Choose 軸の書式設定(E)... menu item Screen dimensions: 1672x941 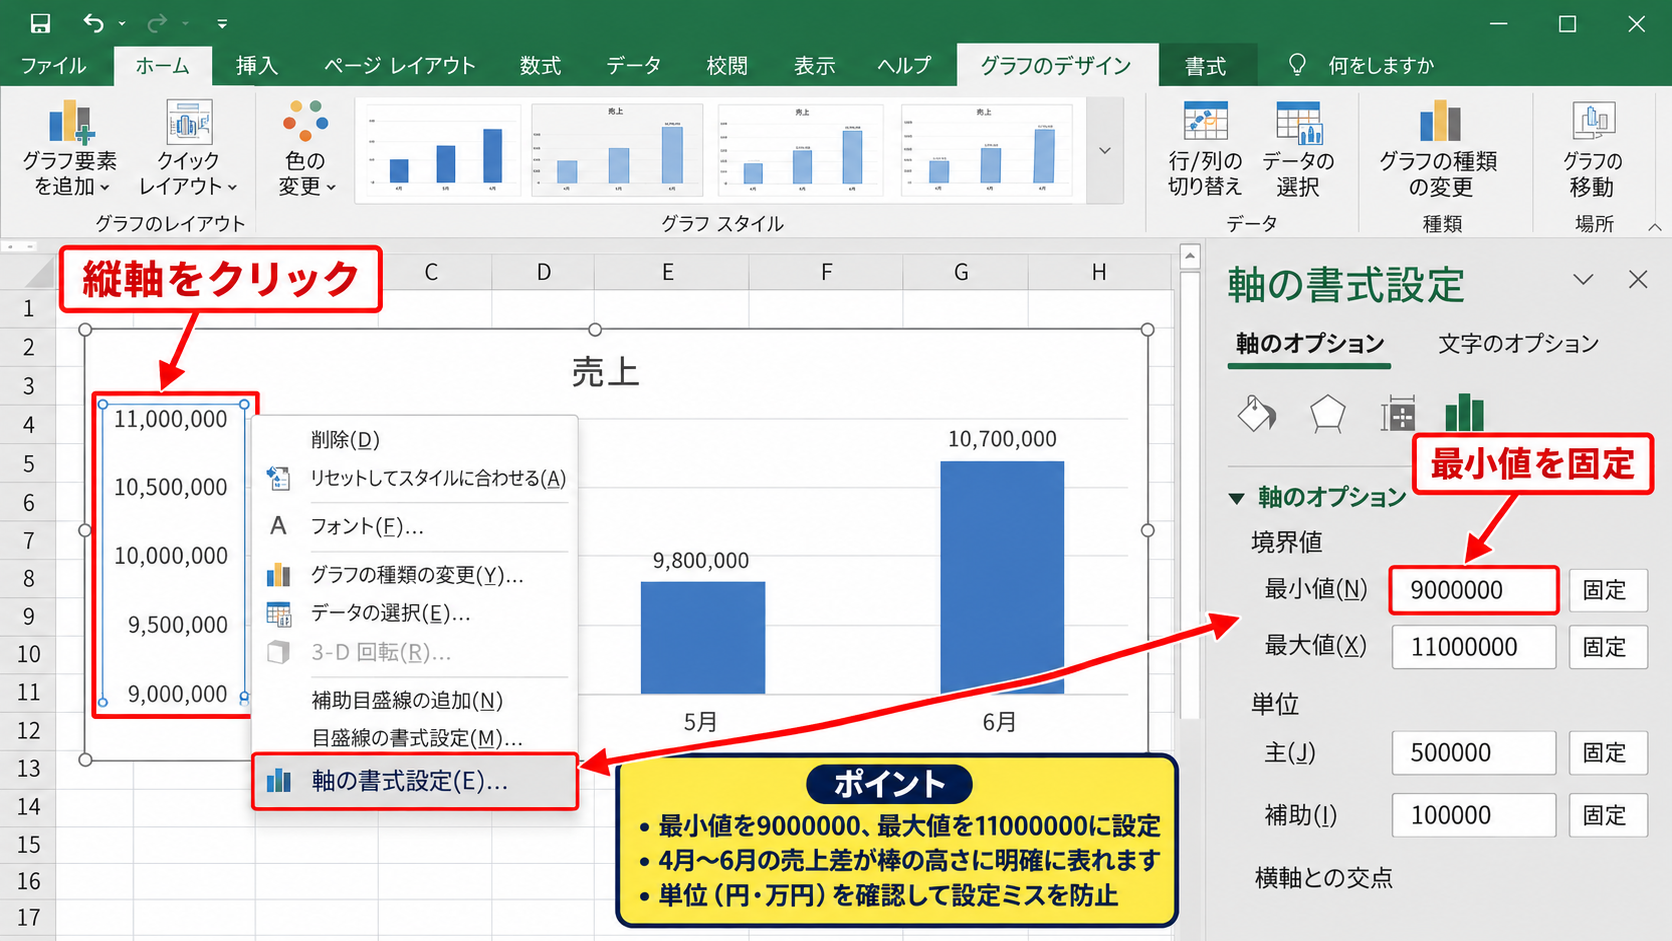click(x=415, y=781)
